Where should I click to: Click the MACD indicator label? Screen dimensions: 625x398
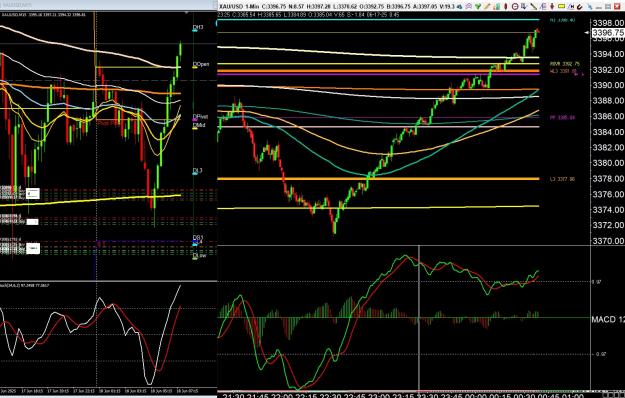tap(608, 320)
